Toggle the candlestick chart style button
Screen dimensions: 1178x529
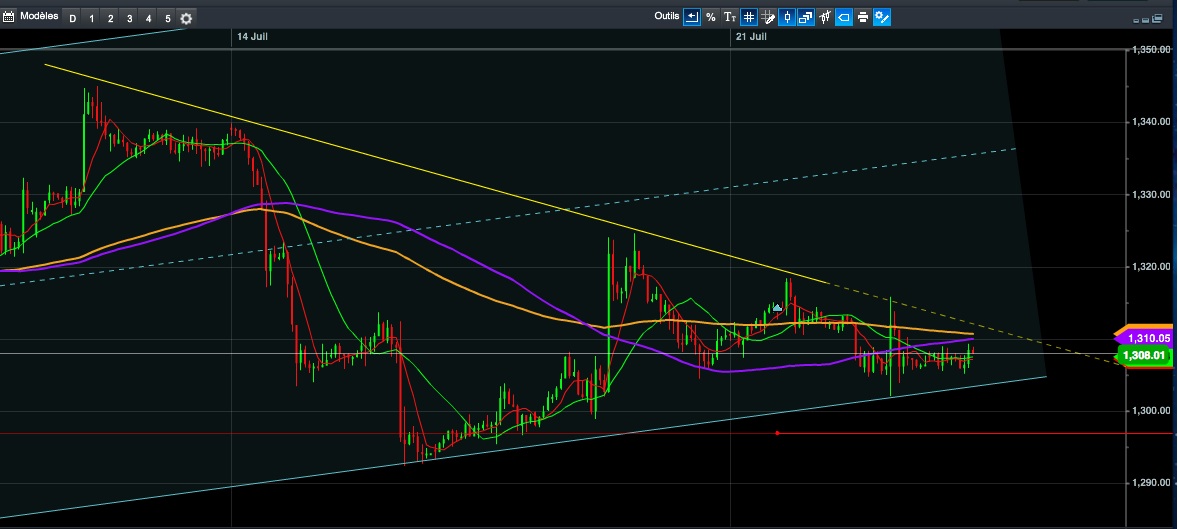click(787, 17)
